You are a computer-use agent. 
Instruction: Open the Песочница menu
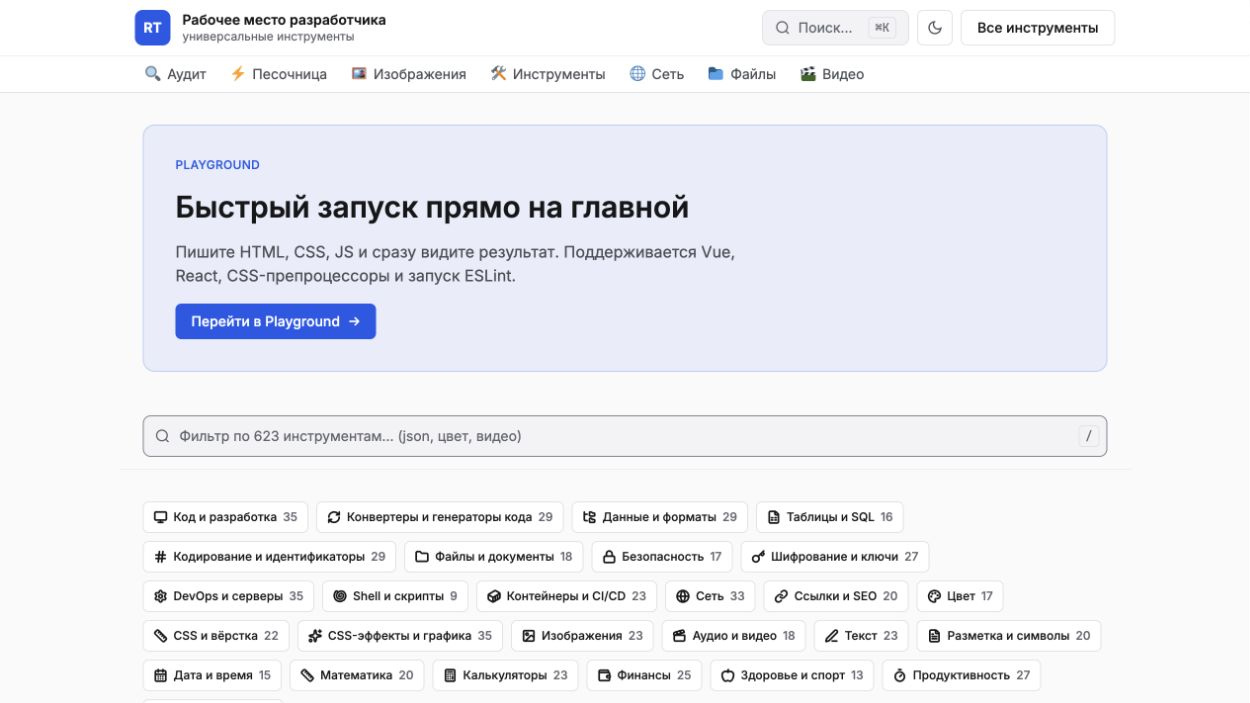point(278,74)
